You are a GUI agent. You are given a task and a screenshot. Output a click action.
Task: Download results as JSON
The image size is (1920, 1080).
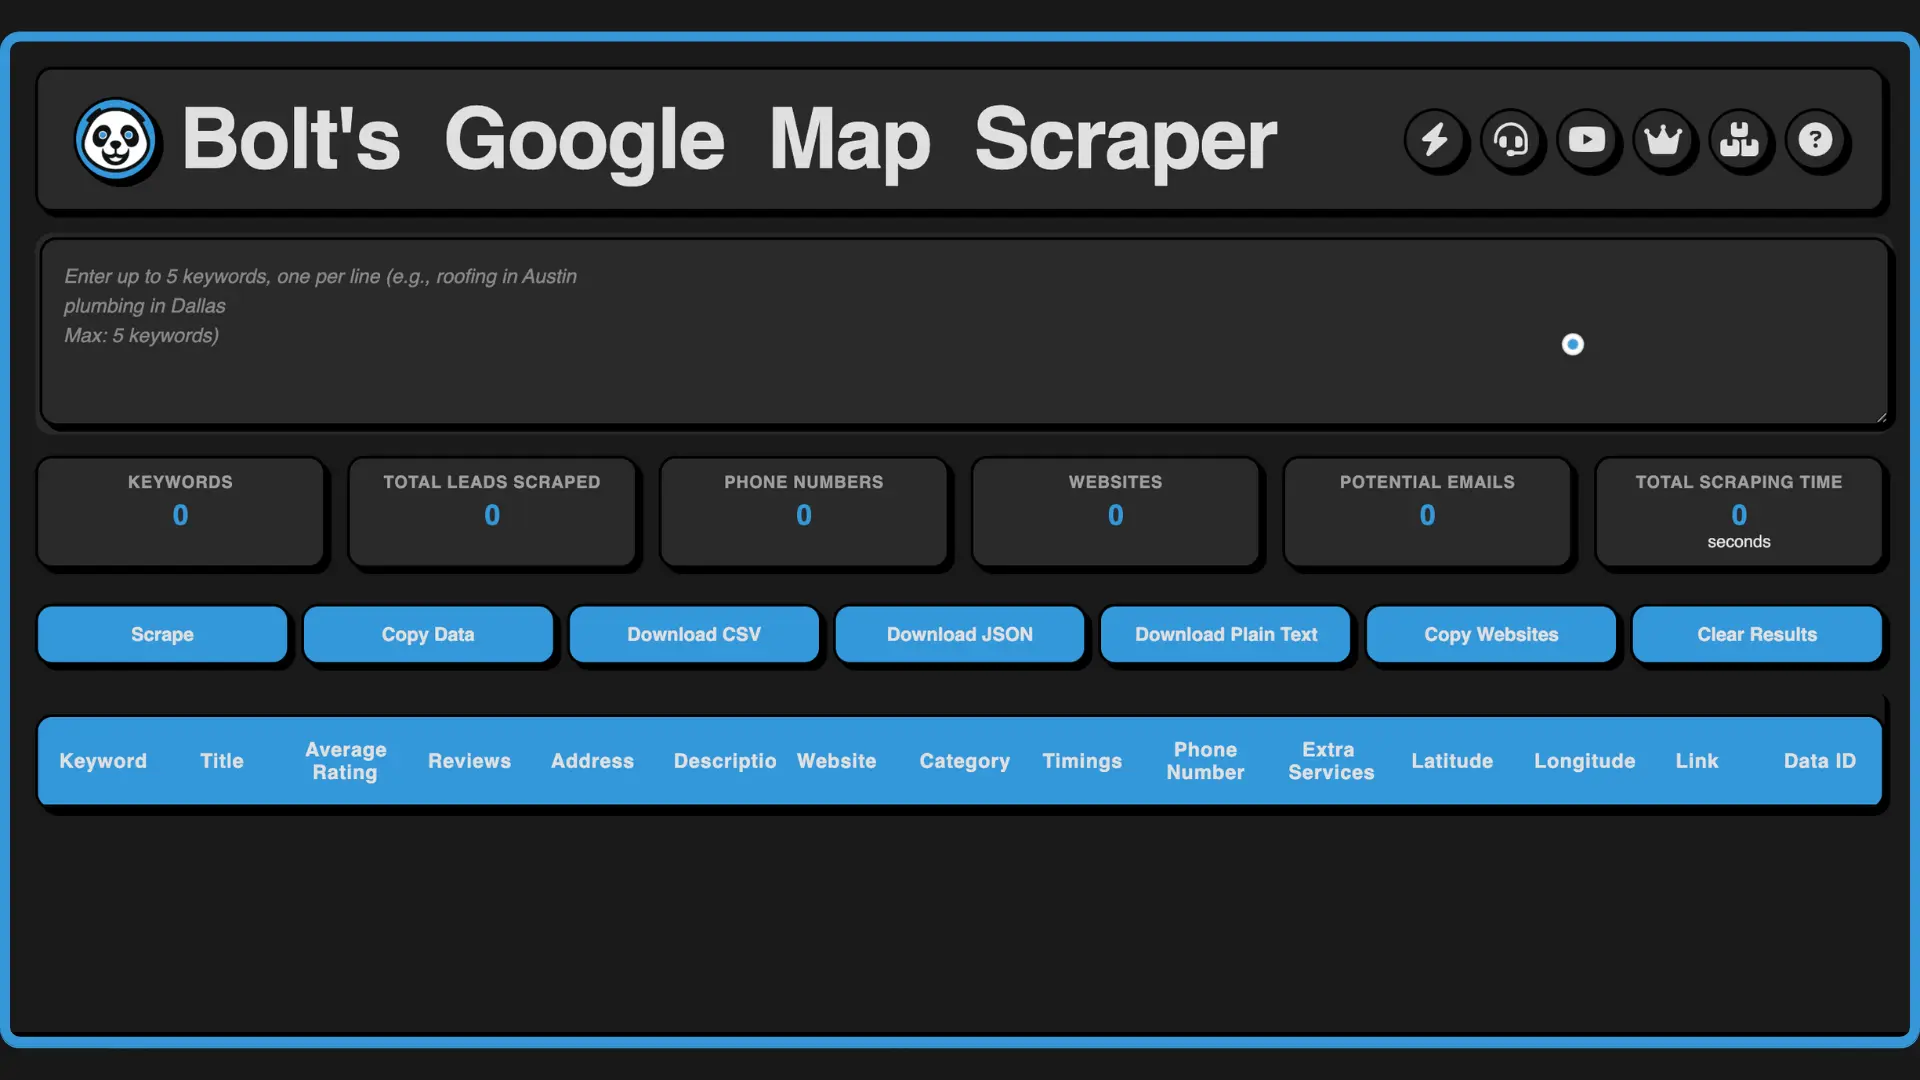[x=959, y=634]
